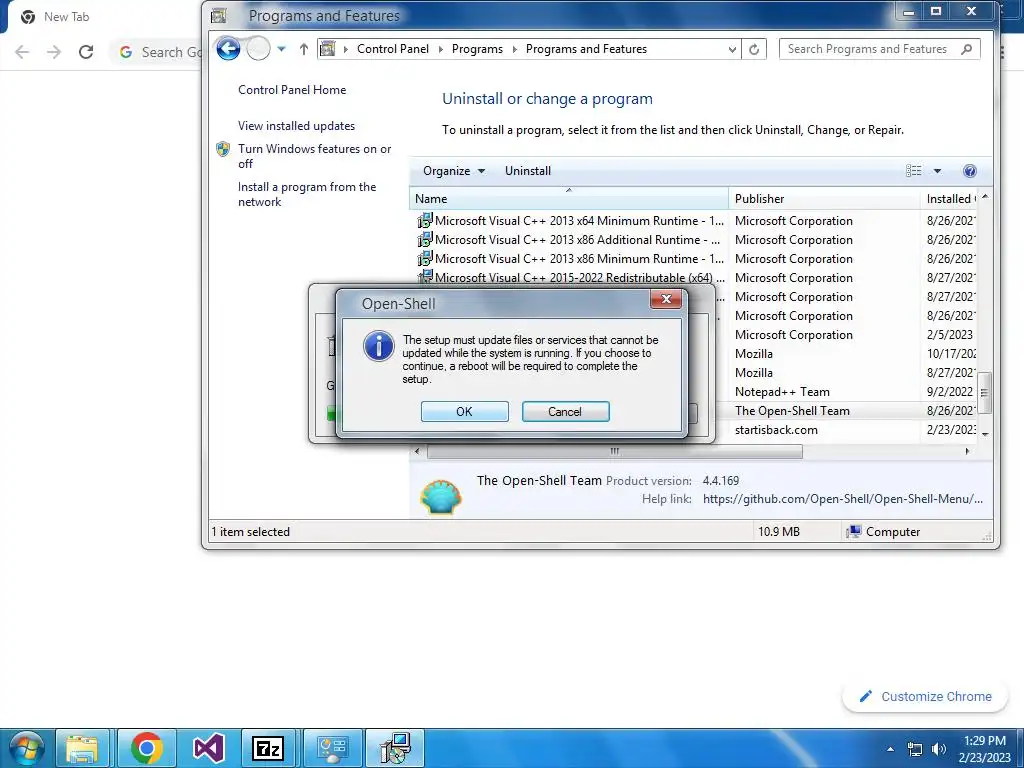Expand more view options dropdown arrow
The width and height of the screenshot is (1024, 768).
pyautogui.click(x=937, y=171)
